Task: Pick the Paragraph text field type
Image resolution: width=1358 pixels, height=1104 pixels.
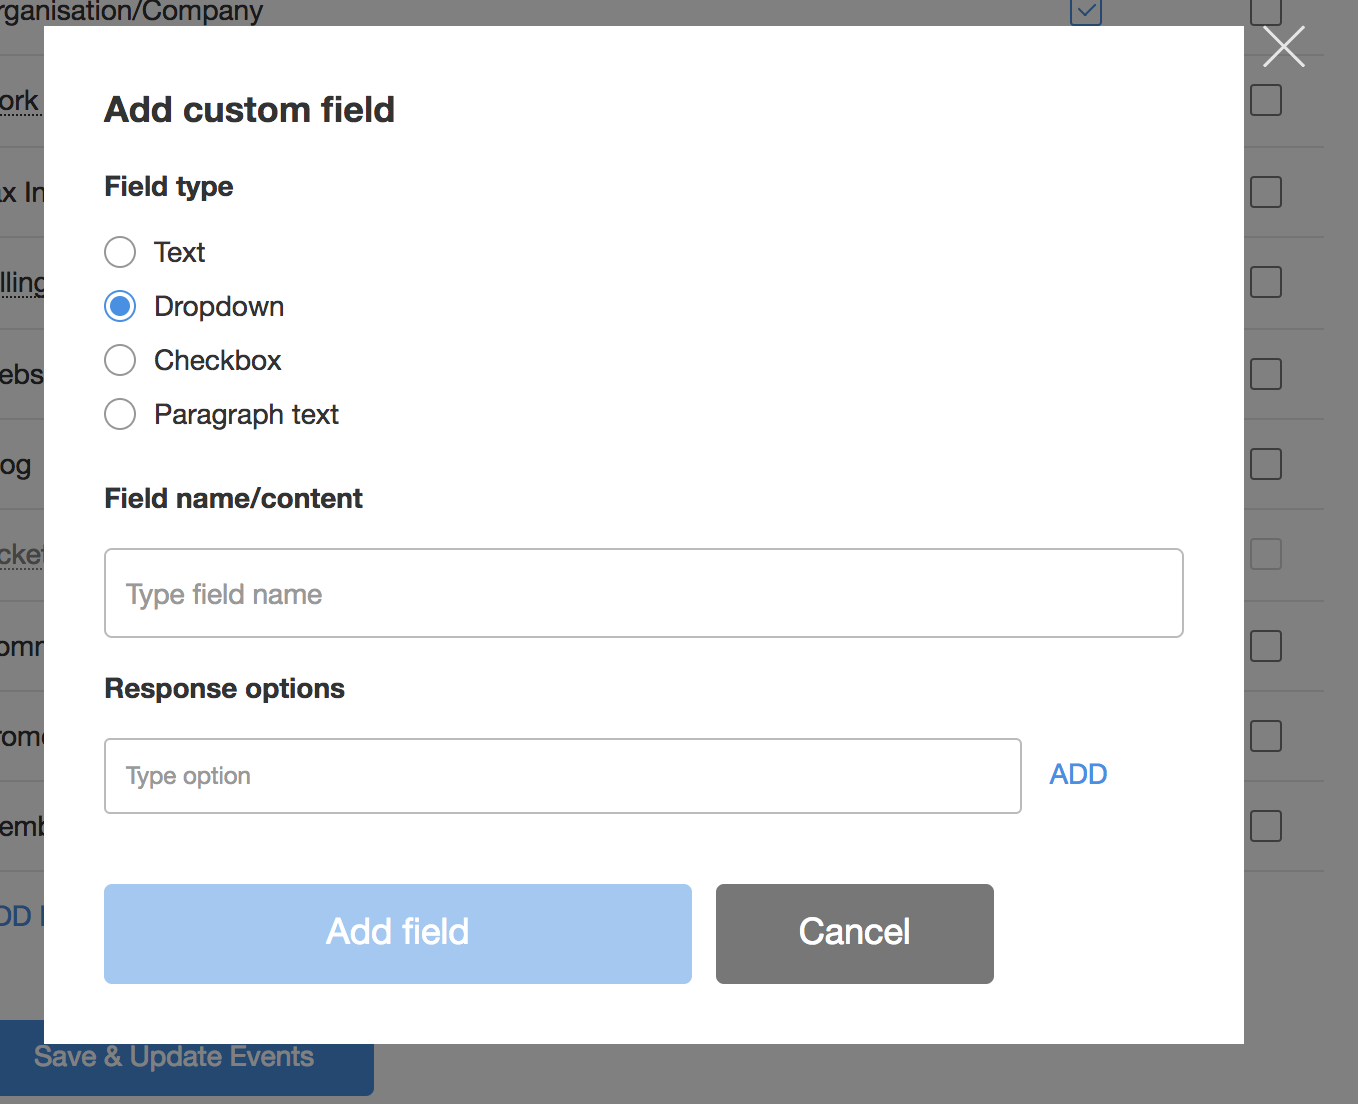Action: tap(120, 414)
